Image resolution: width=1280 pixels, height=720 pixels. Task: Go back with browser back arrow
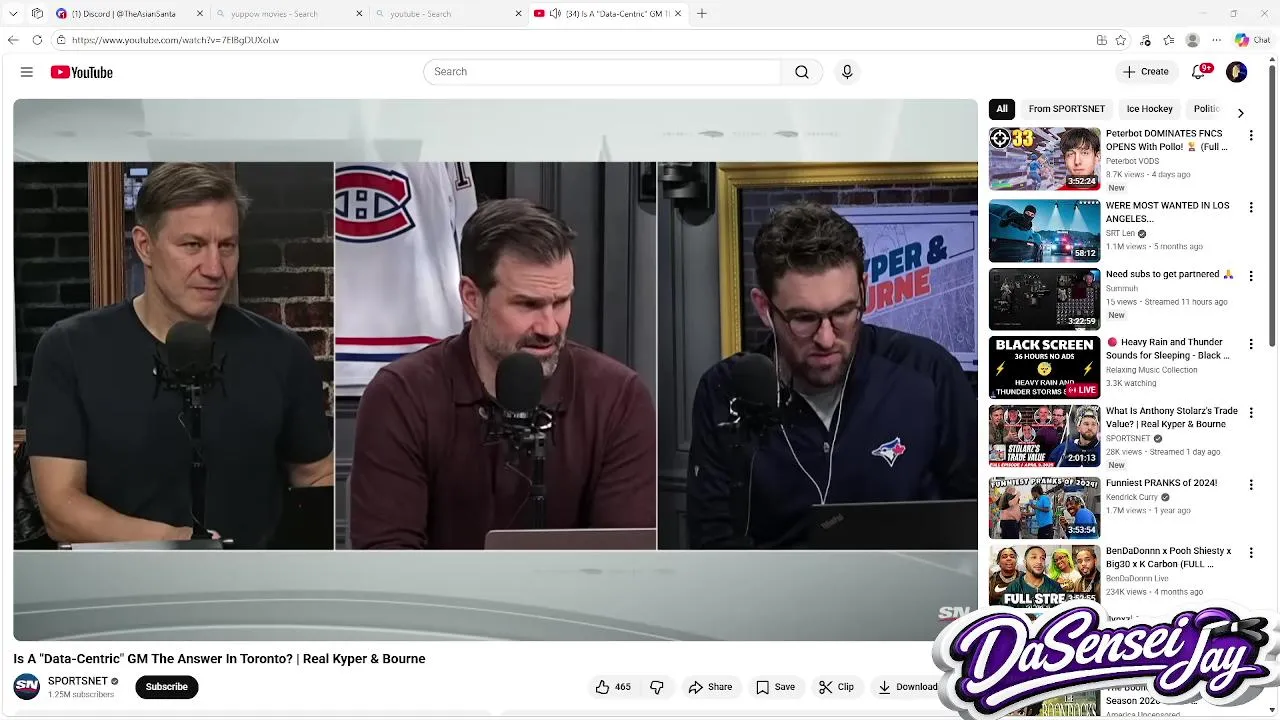(x=13, y=40)
